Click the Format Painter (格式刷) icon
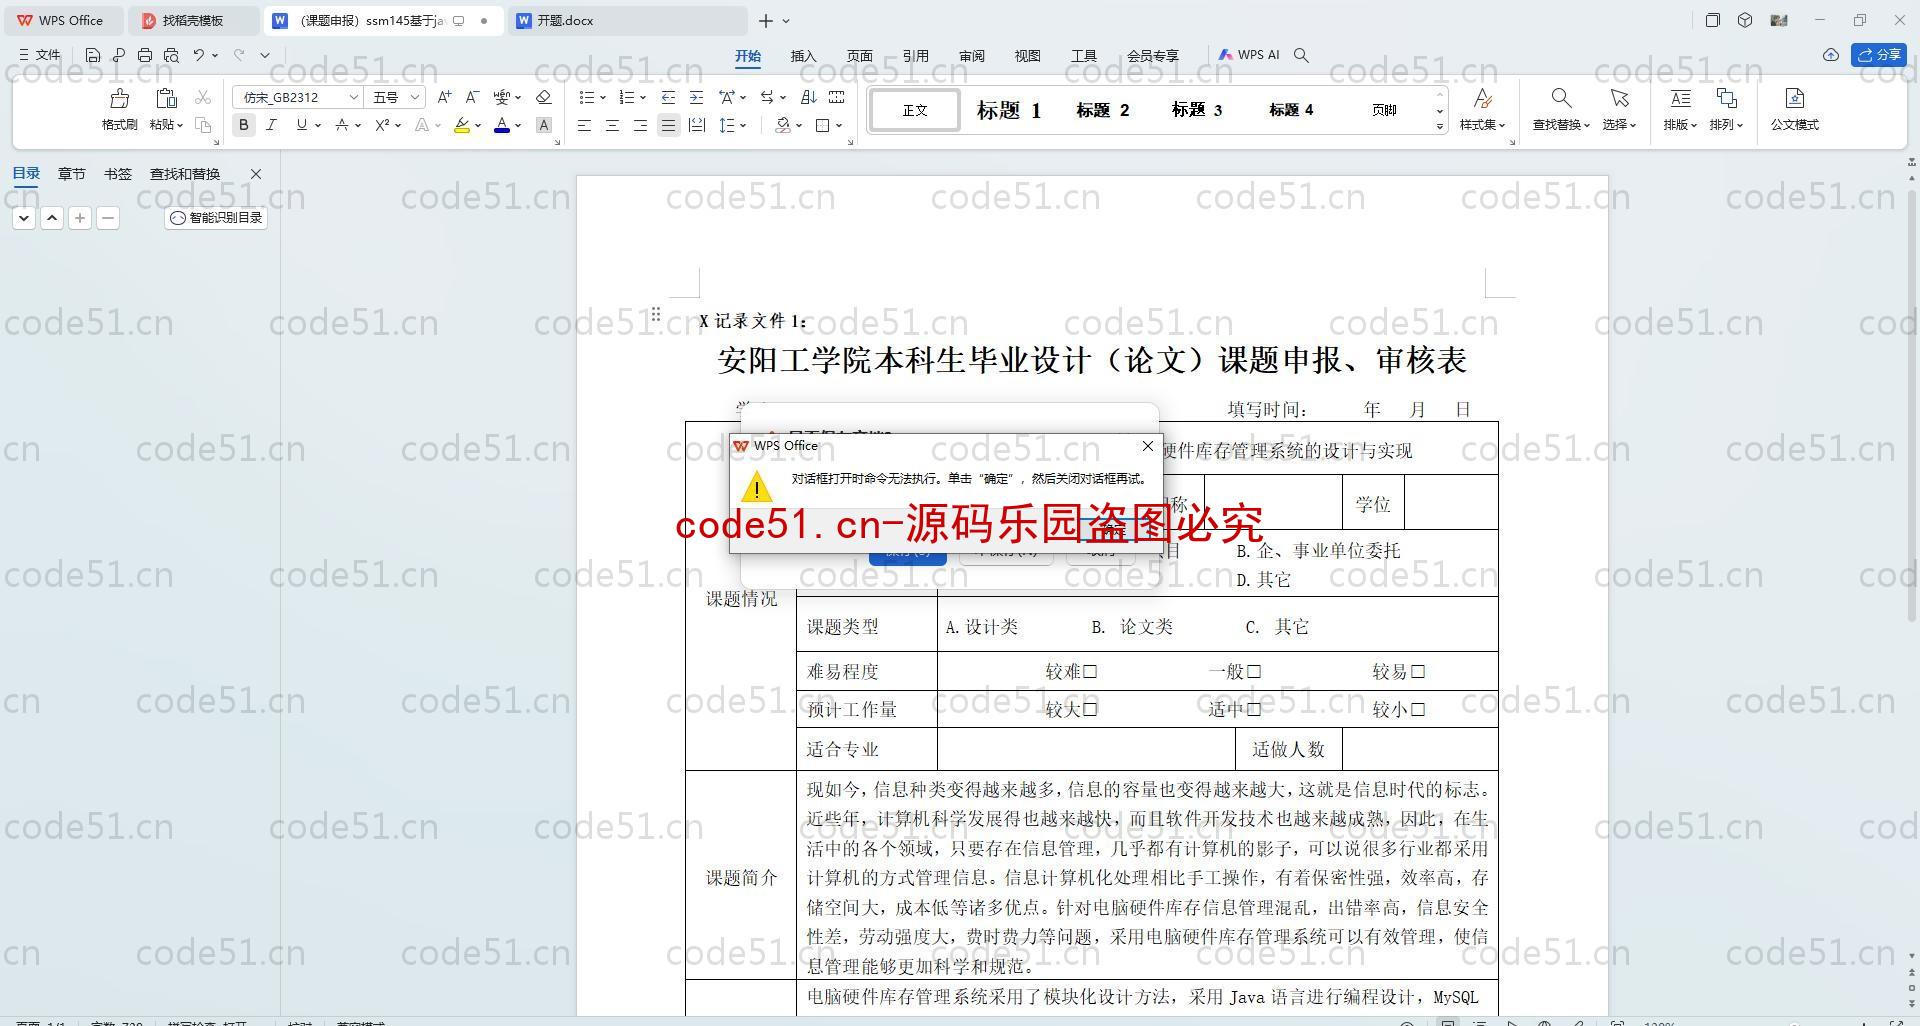This screenshot has width=1920, height=1026. (119, 98)
